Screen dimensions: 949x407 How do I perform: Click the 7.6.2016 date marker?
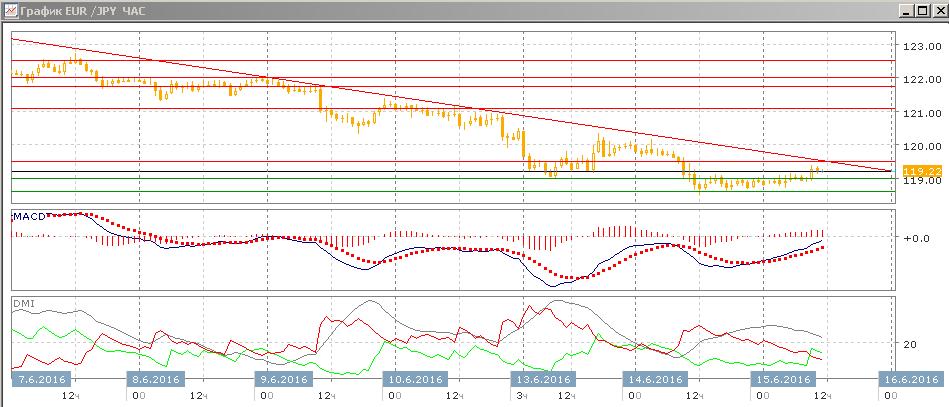coord(42,379)
